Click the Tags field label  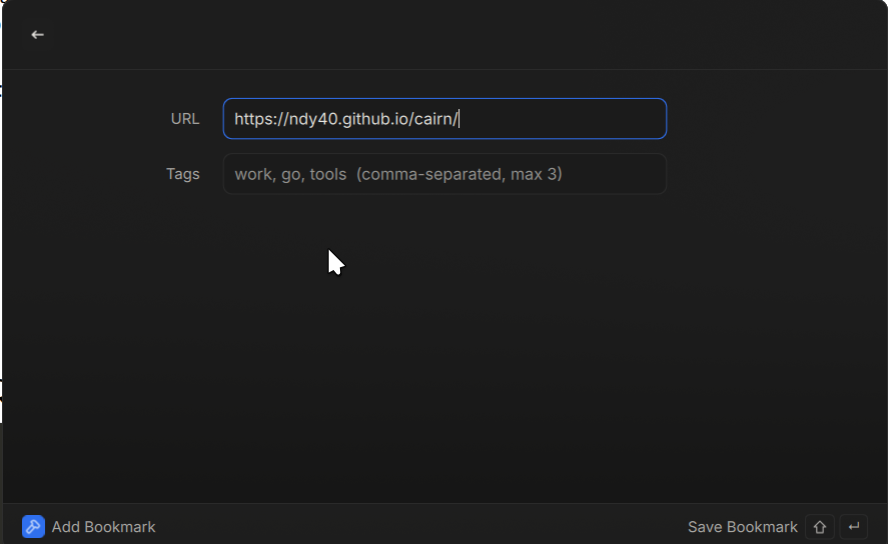pyautogui.click(x=183, y=174)
